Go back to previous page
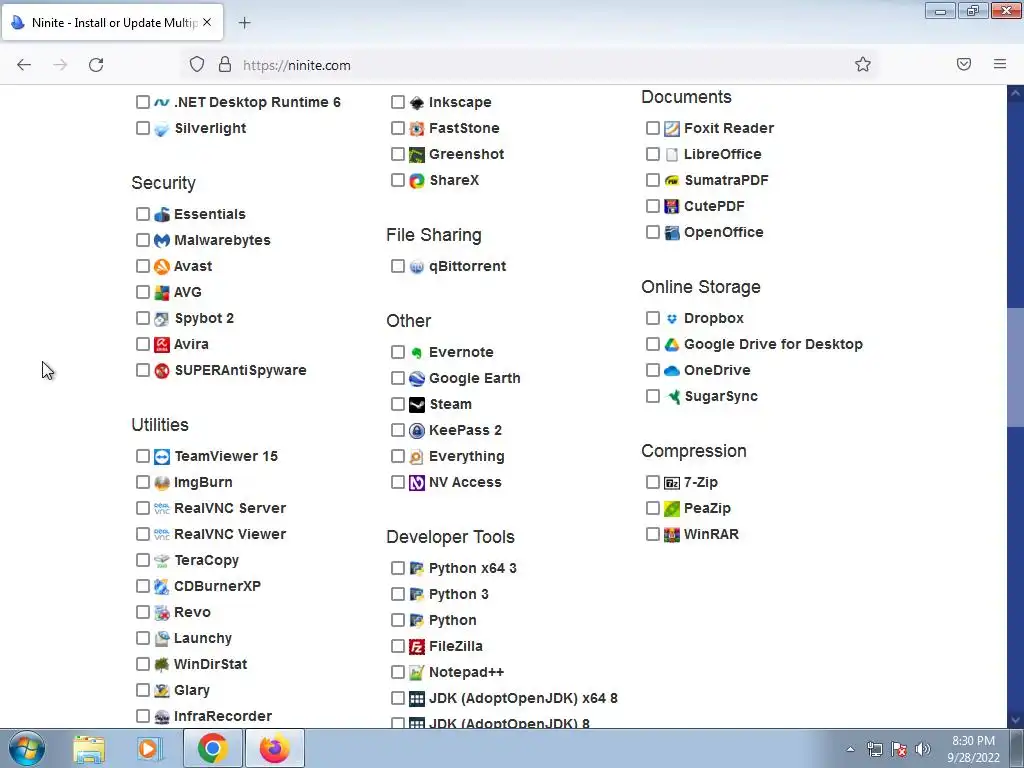The width and height of the screenshot is (1024, 768). 24,65
